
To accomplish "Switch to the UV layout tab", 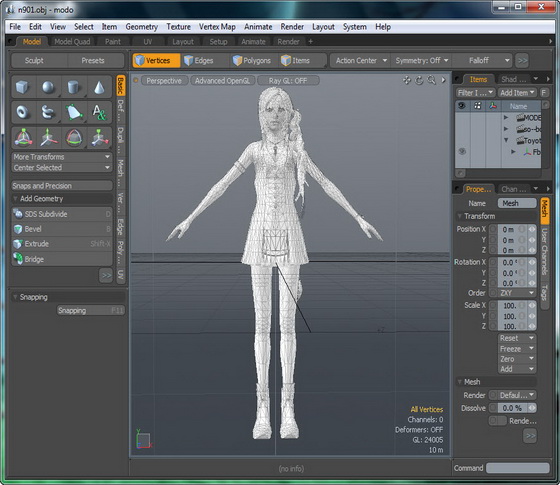I will [x=148, y=42].
